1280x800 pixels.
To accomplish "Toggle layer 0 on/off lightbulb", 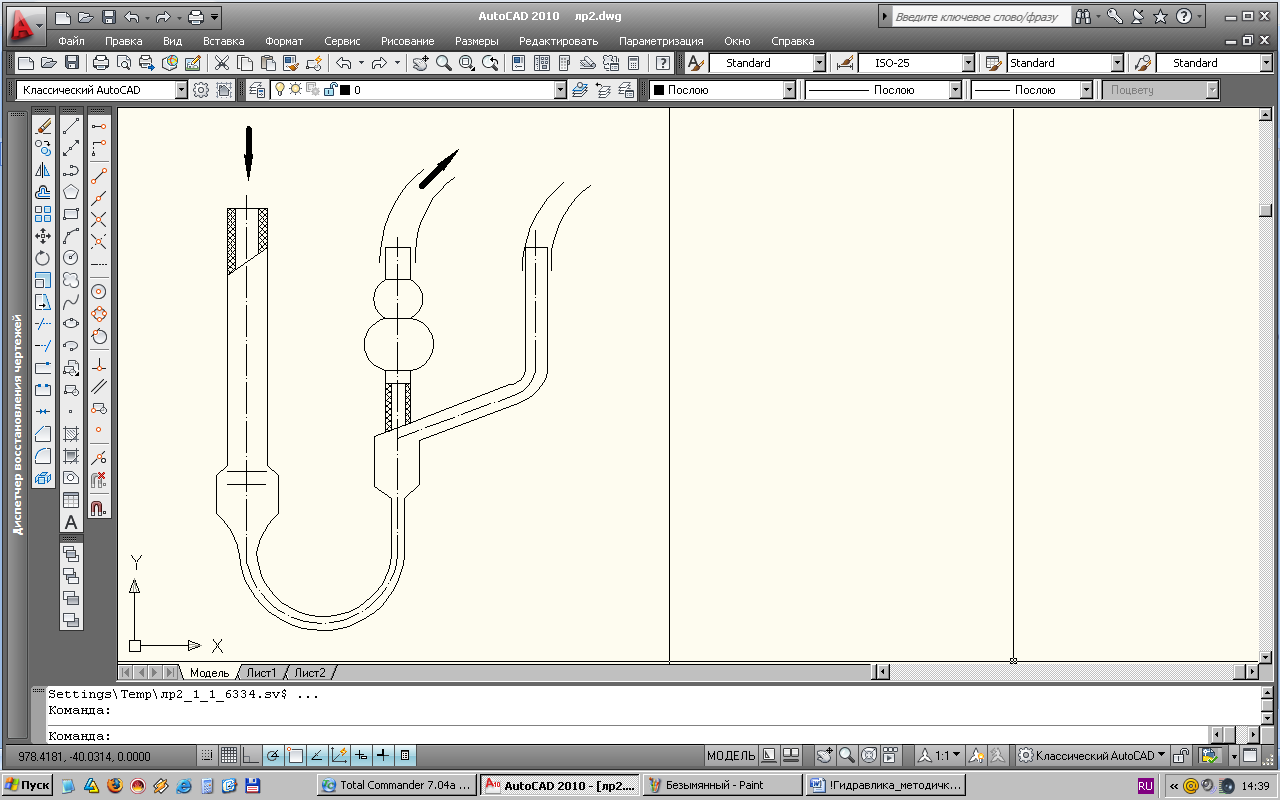I will [281, 90].
